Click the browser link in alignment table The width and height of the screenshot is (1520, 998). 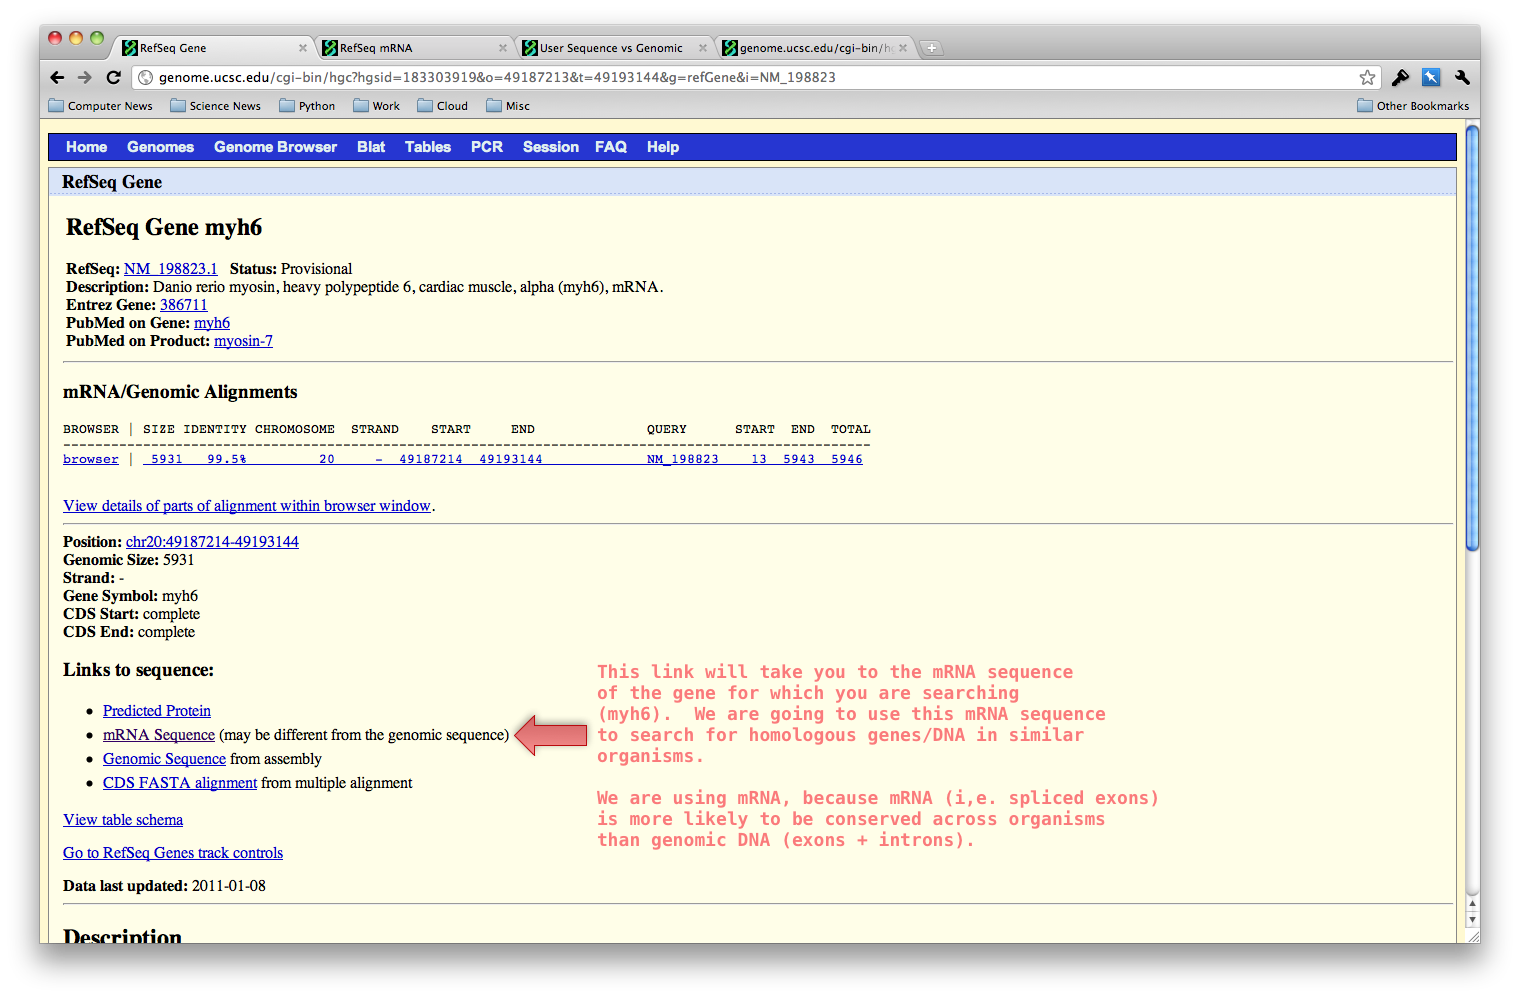click(91, 459)
